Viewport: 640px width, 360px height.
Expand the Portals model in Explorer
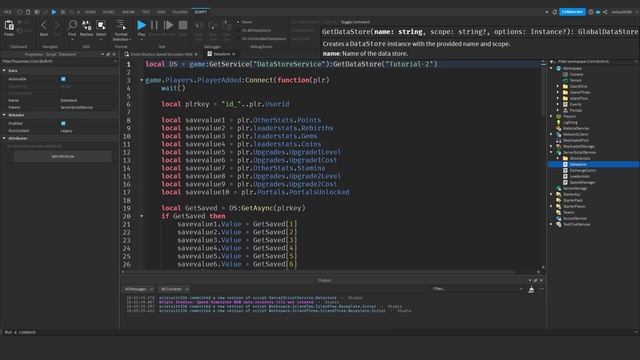pos(558,111)
